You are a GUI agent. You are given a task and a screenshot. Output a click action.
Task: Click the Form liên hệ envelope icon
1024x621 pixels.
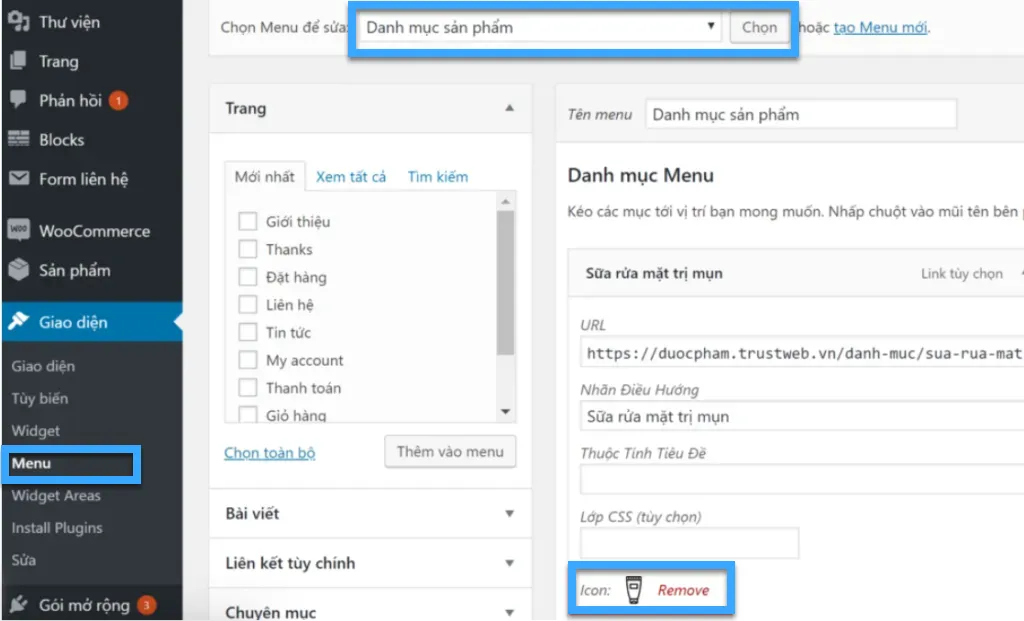pyautogui.click(x=18, y=179)
